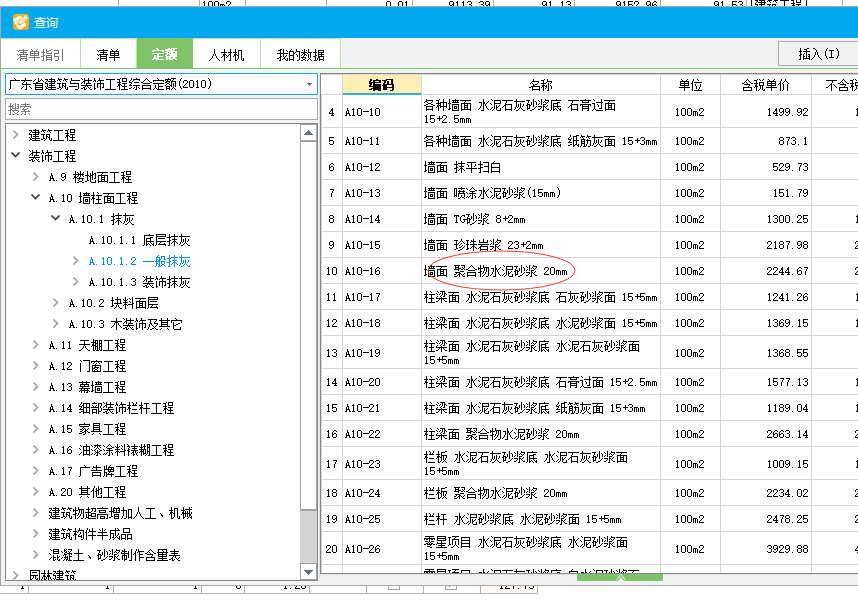Switch to the 清单指引 tab
Image resolution: width=858 pixels, height=610 pixels.
(40, 55)
